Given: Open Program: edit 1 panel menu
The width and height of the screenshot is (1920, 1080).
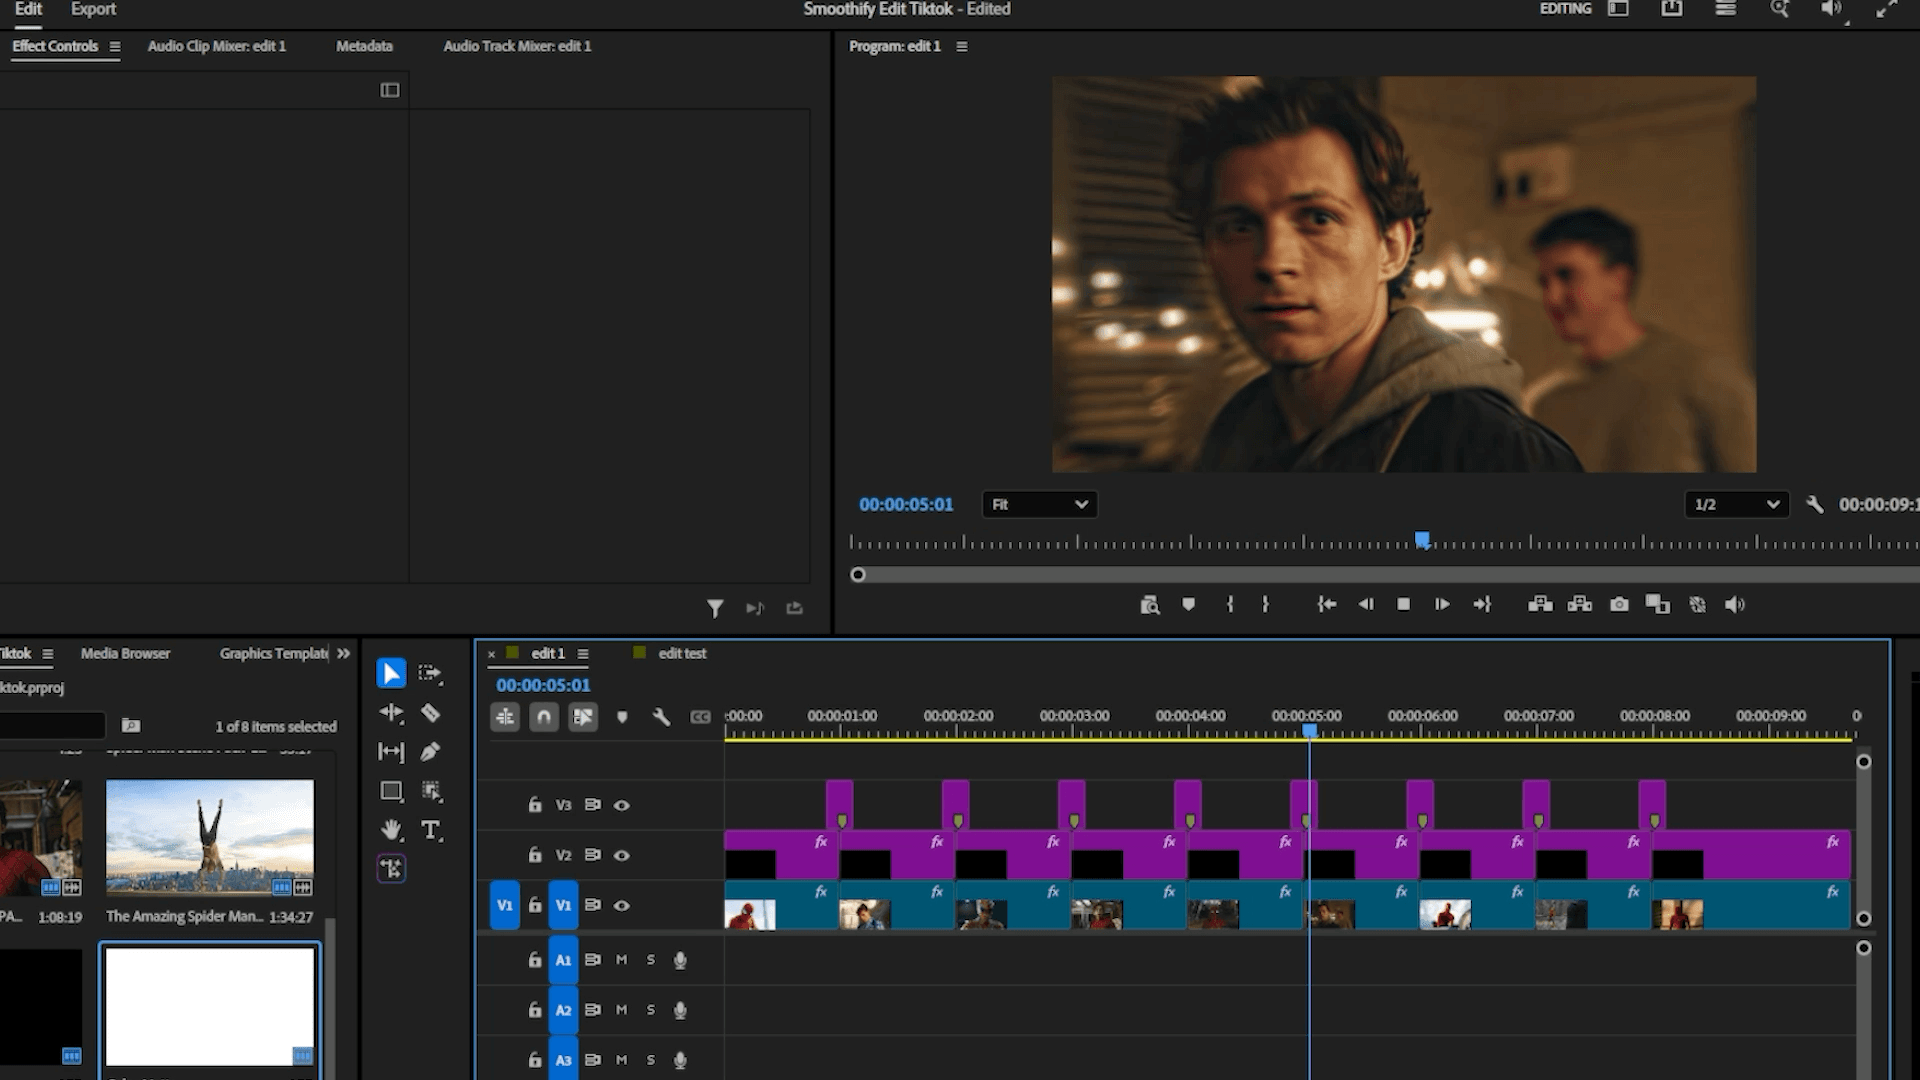Looking at the screenshot, I should (962, 46).
